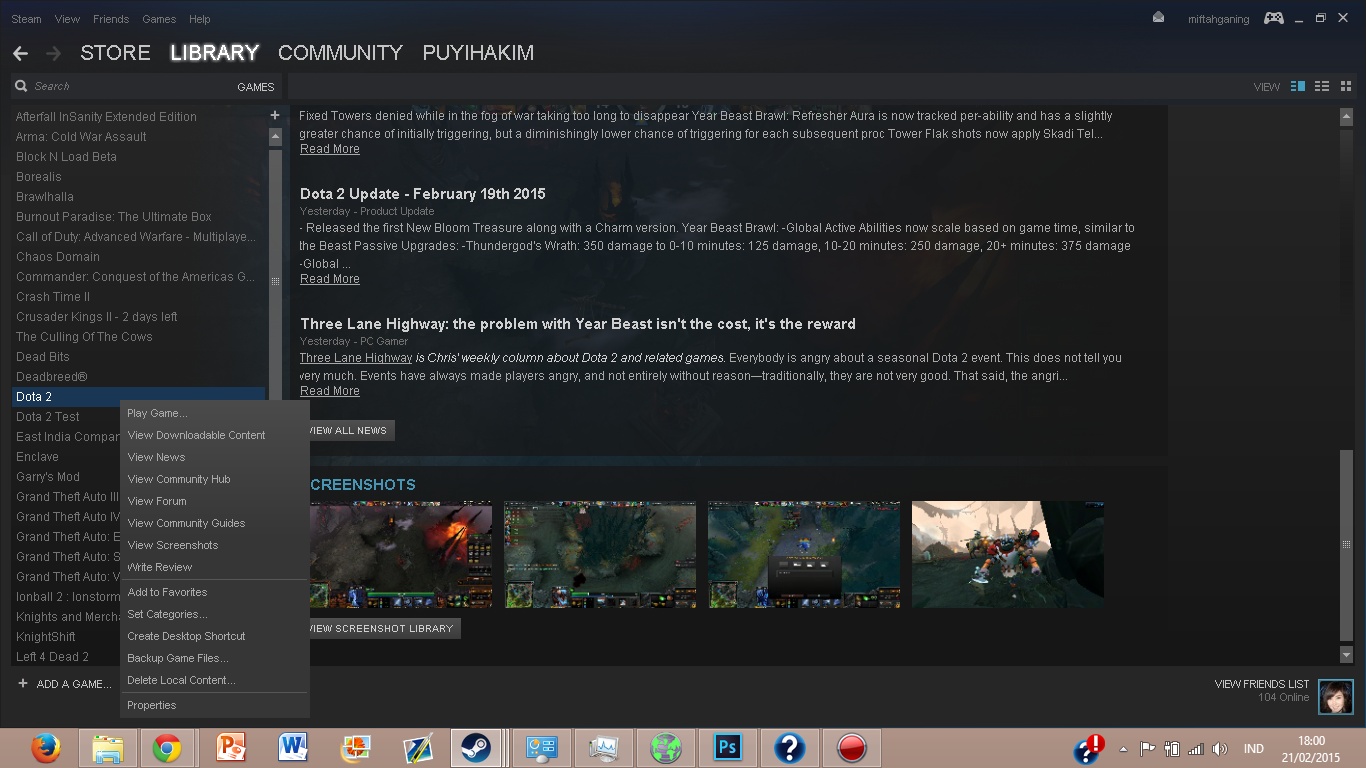Click the Steam icon in the taskbar

point(475,748)
